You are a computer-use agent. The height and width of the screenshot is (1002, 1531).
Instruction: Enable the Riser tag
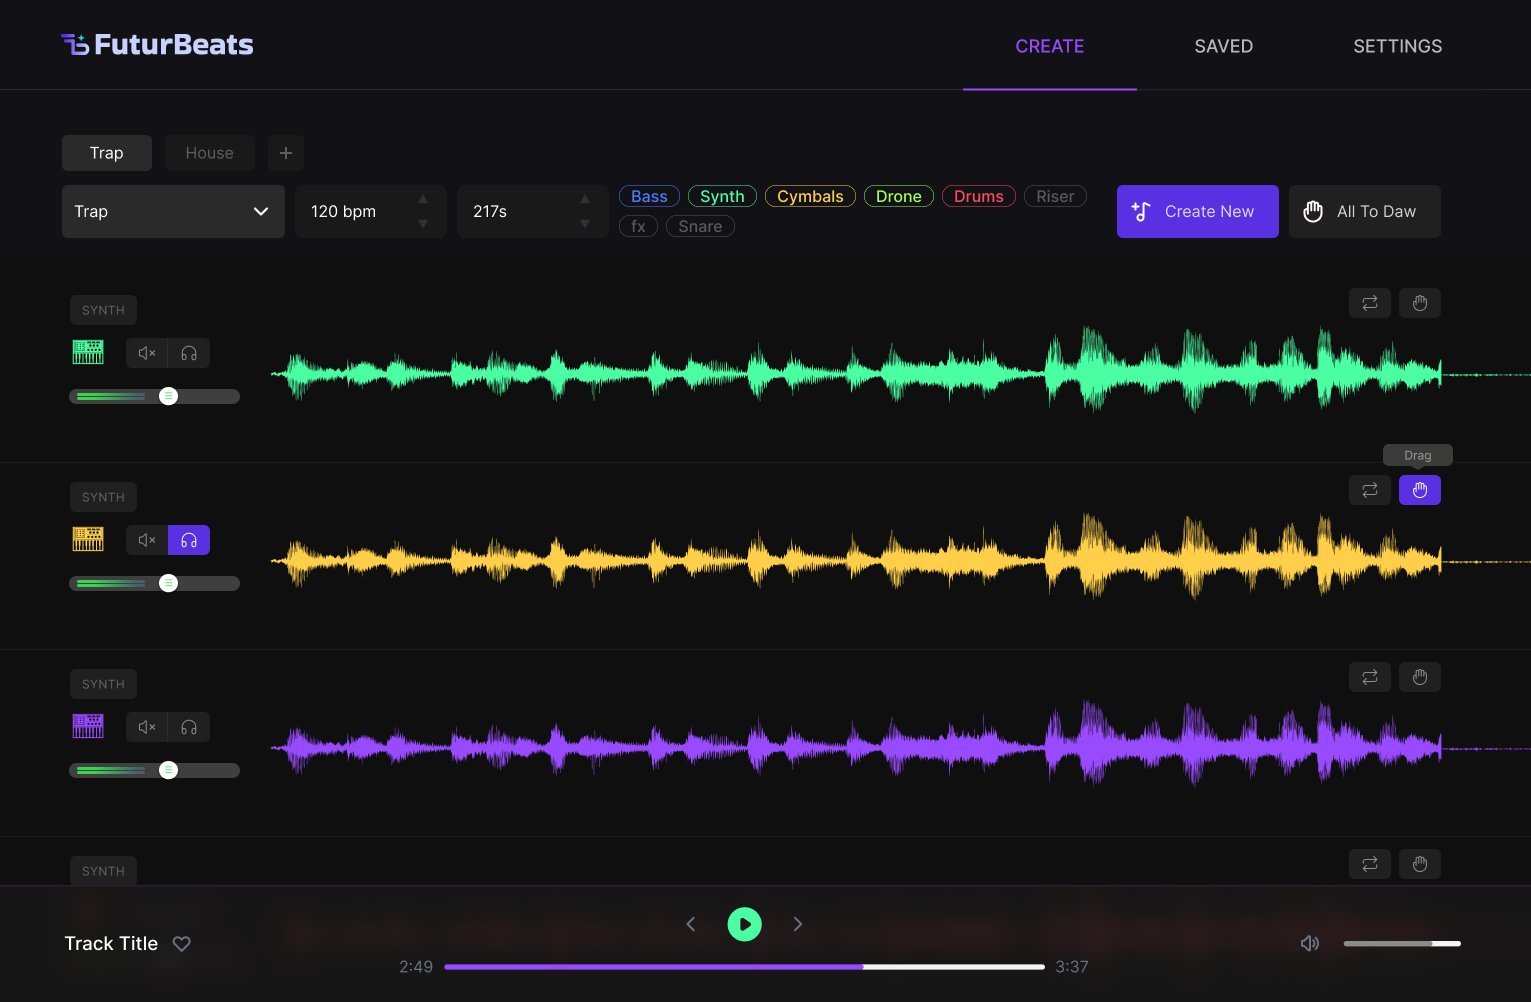(x=1055, y=196)
